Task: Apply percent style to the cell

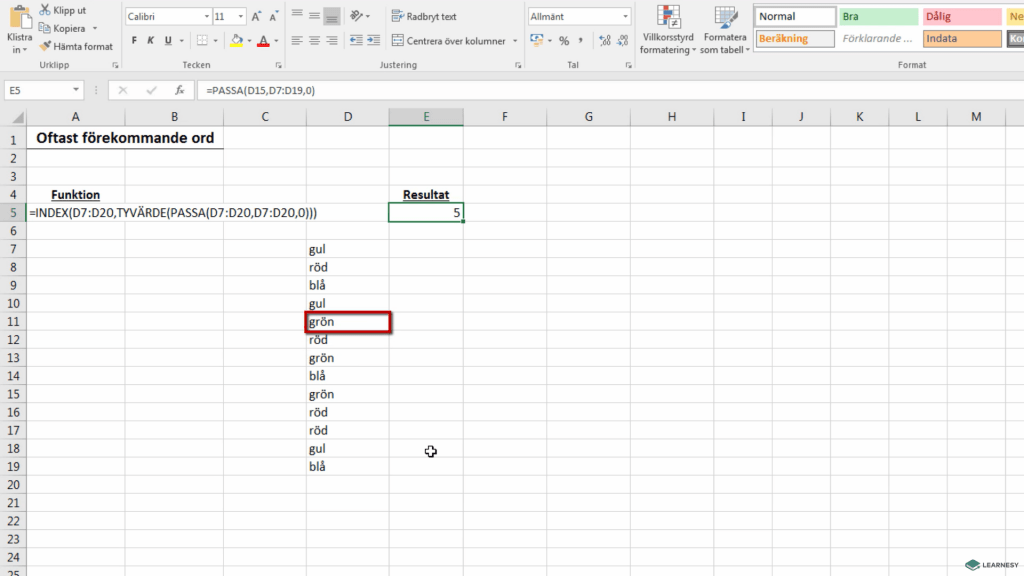Action: point(564,41)
